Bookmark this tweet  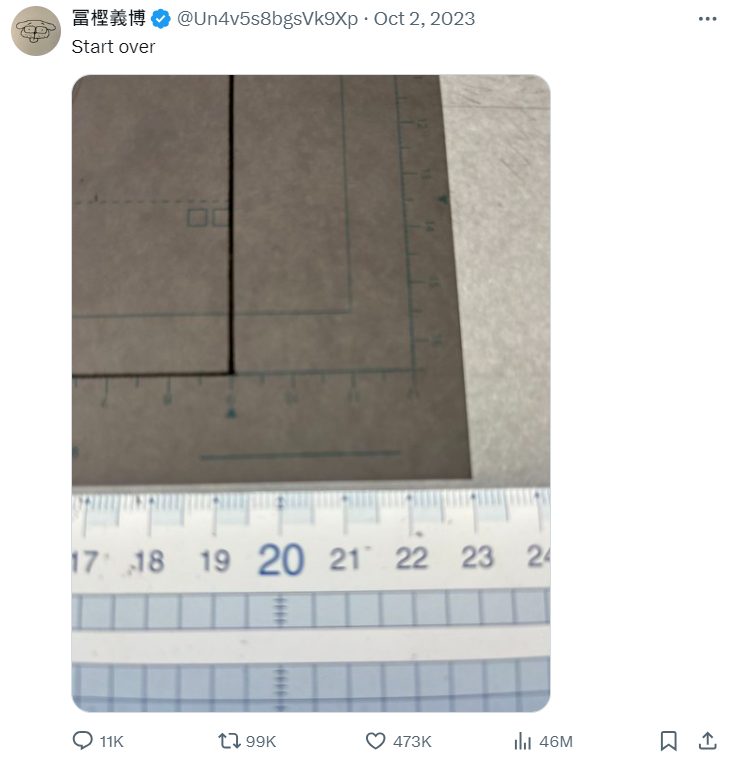point(669,741)
